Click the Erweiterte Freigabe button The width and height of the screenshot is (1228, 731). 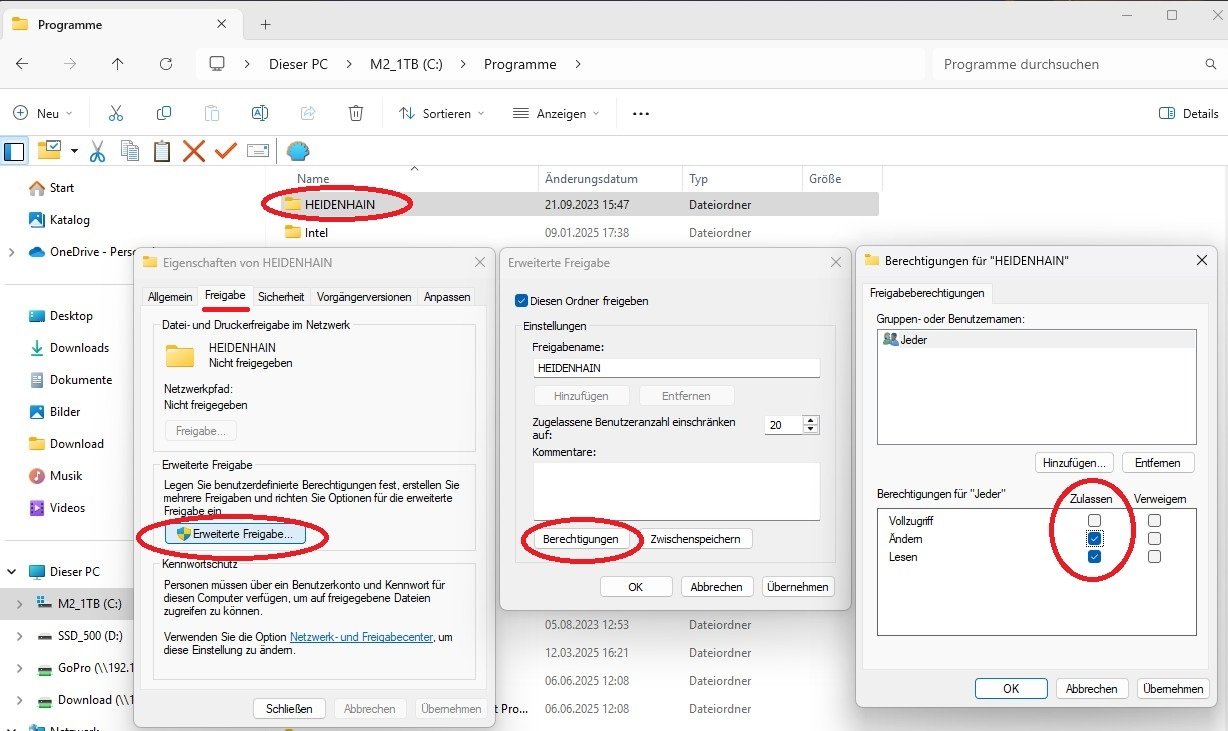click(x=235, y=534)
